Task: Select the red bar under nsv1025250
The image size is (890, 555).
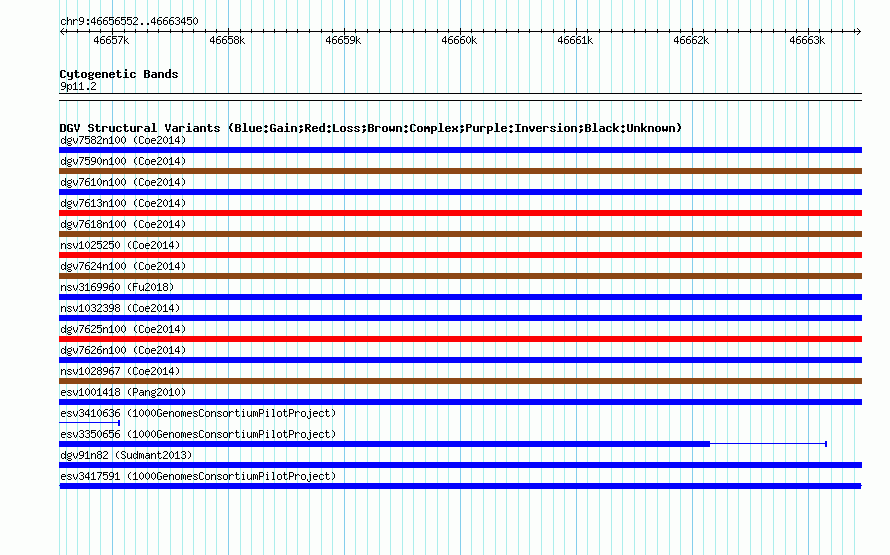Action: (x=460, y=255)
